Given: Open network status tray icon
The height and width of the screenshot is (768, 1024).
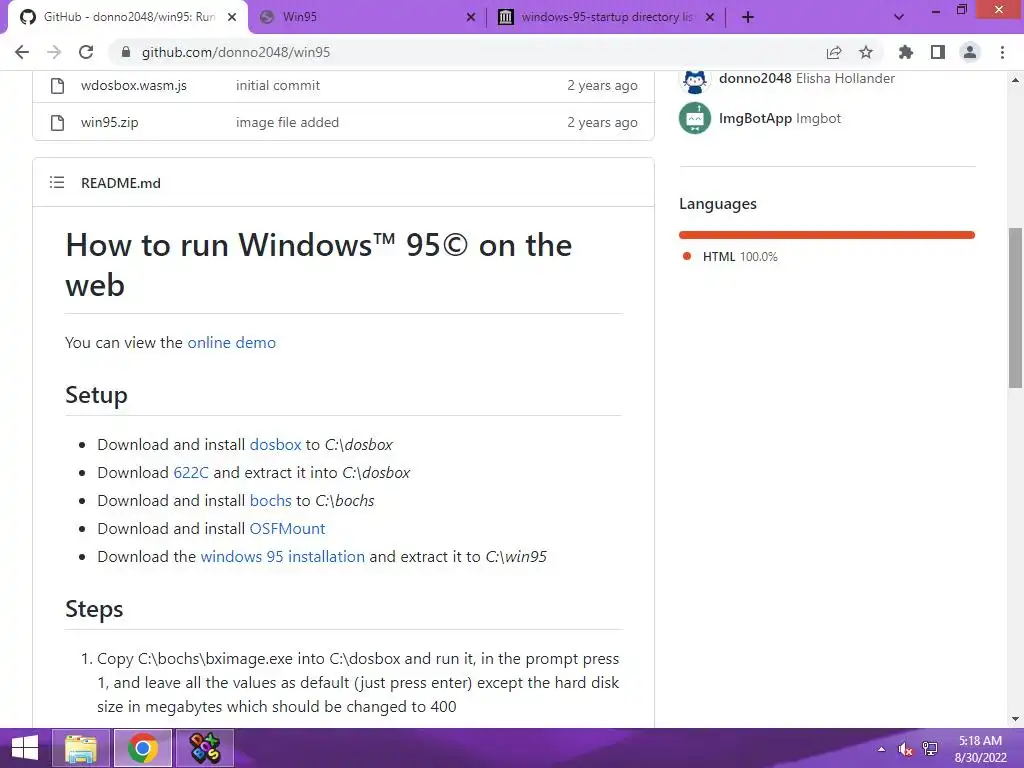Looking at the screenshot, I should point(929,749).
